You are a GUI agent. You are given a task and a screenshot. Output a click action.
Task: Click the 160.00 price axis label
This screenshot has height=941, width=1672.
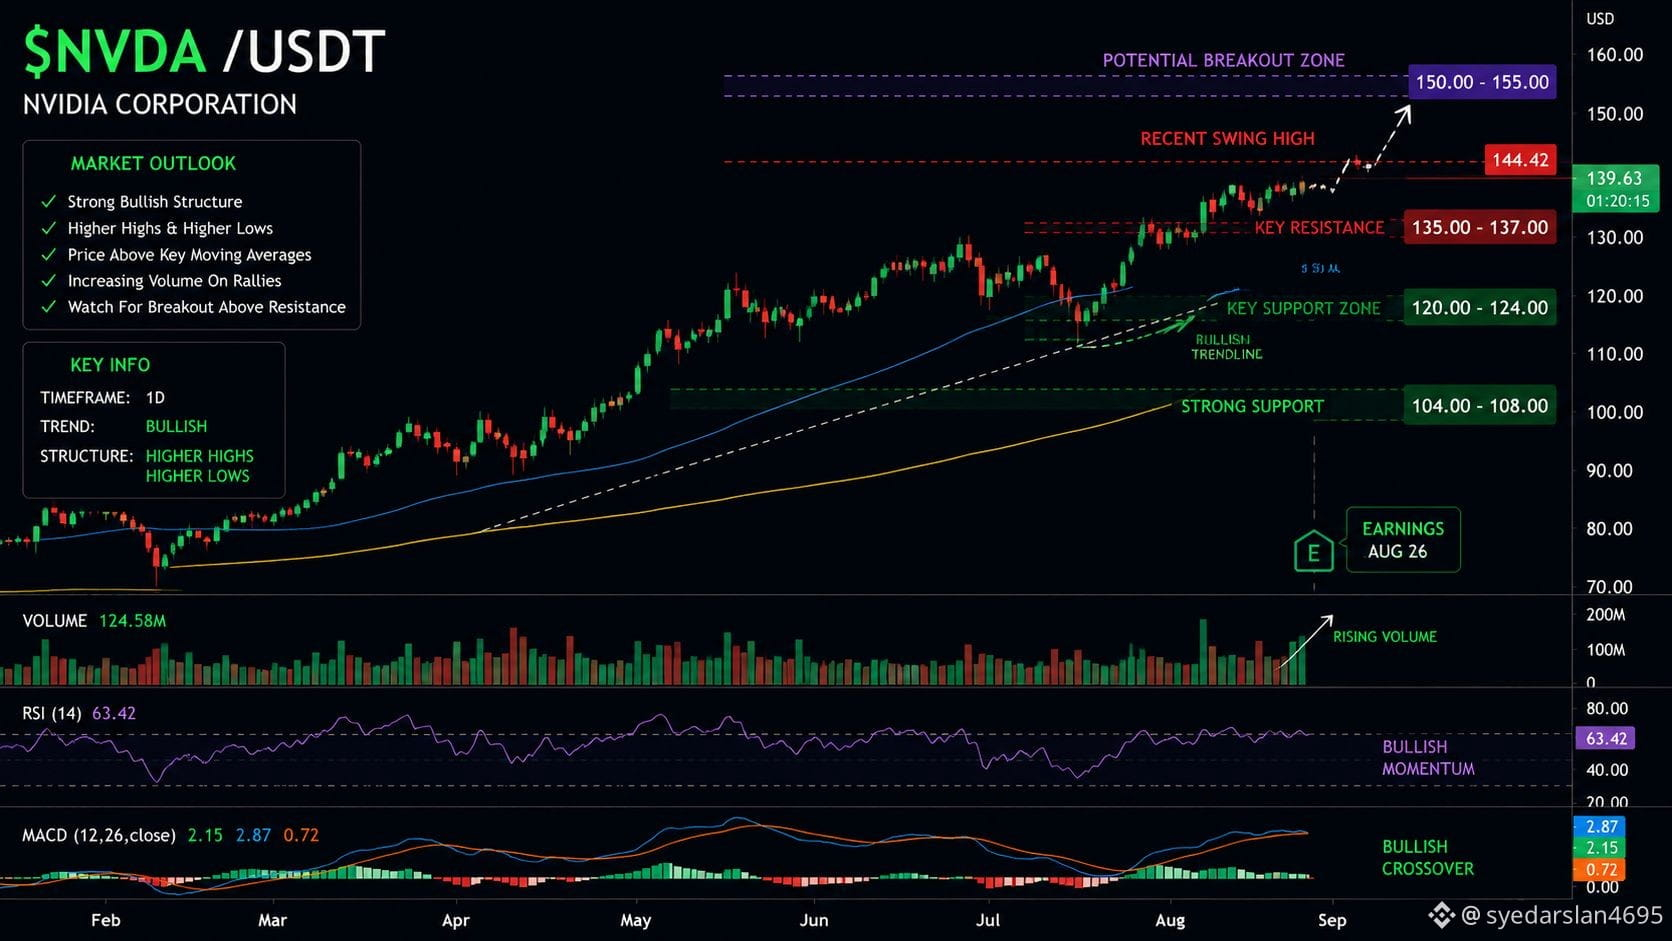(x=1614, y=55)
